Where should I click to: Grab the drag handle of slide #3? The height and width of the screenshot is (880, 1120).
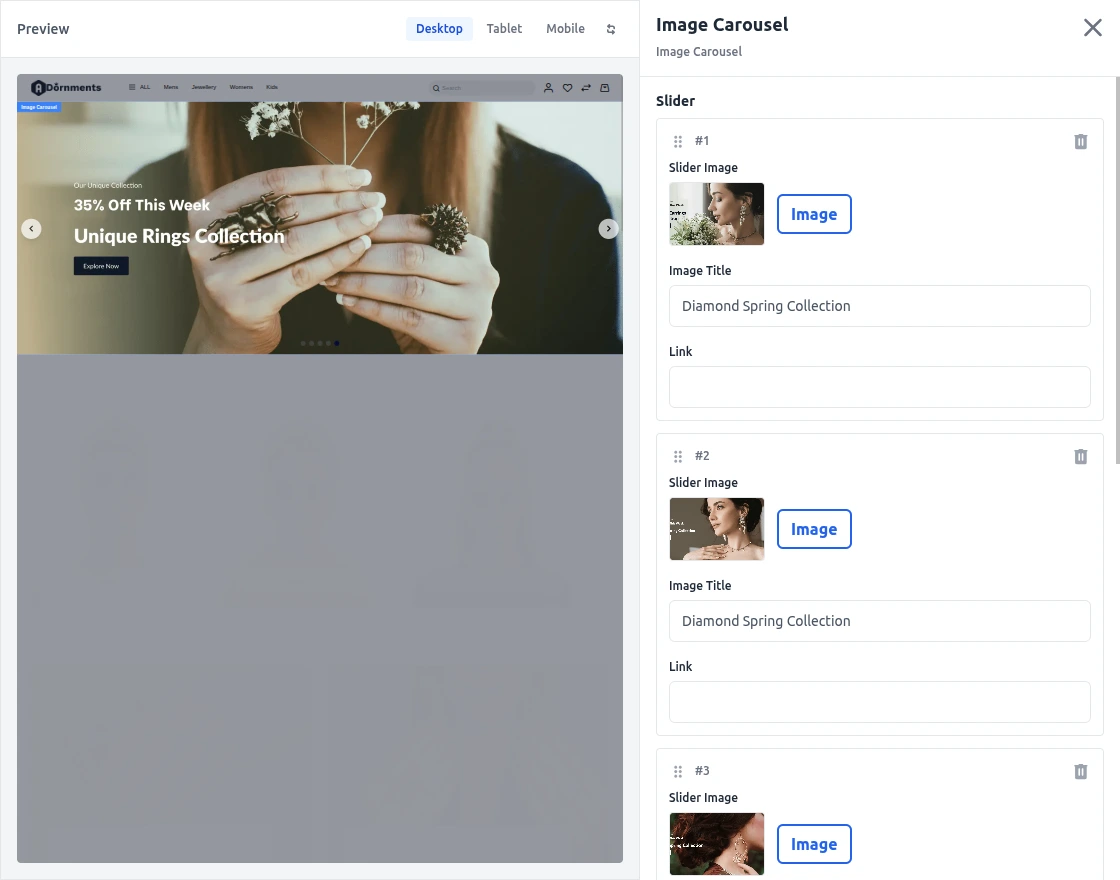pos(678,771)
